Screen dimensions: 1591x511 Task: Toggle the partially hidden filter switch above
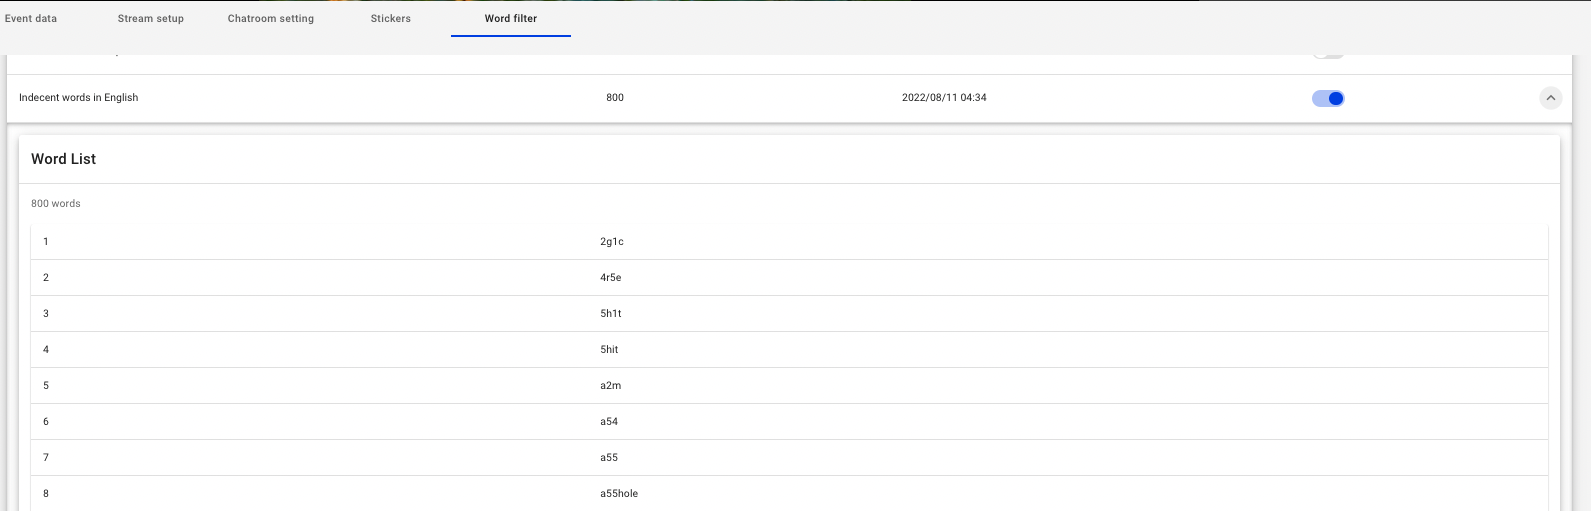tap(1328, 55)
